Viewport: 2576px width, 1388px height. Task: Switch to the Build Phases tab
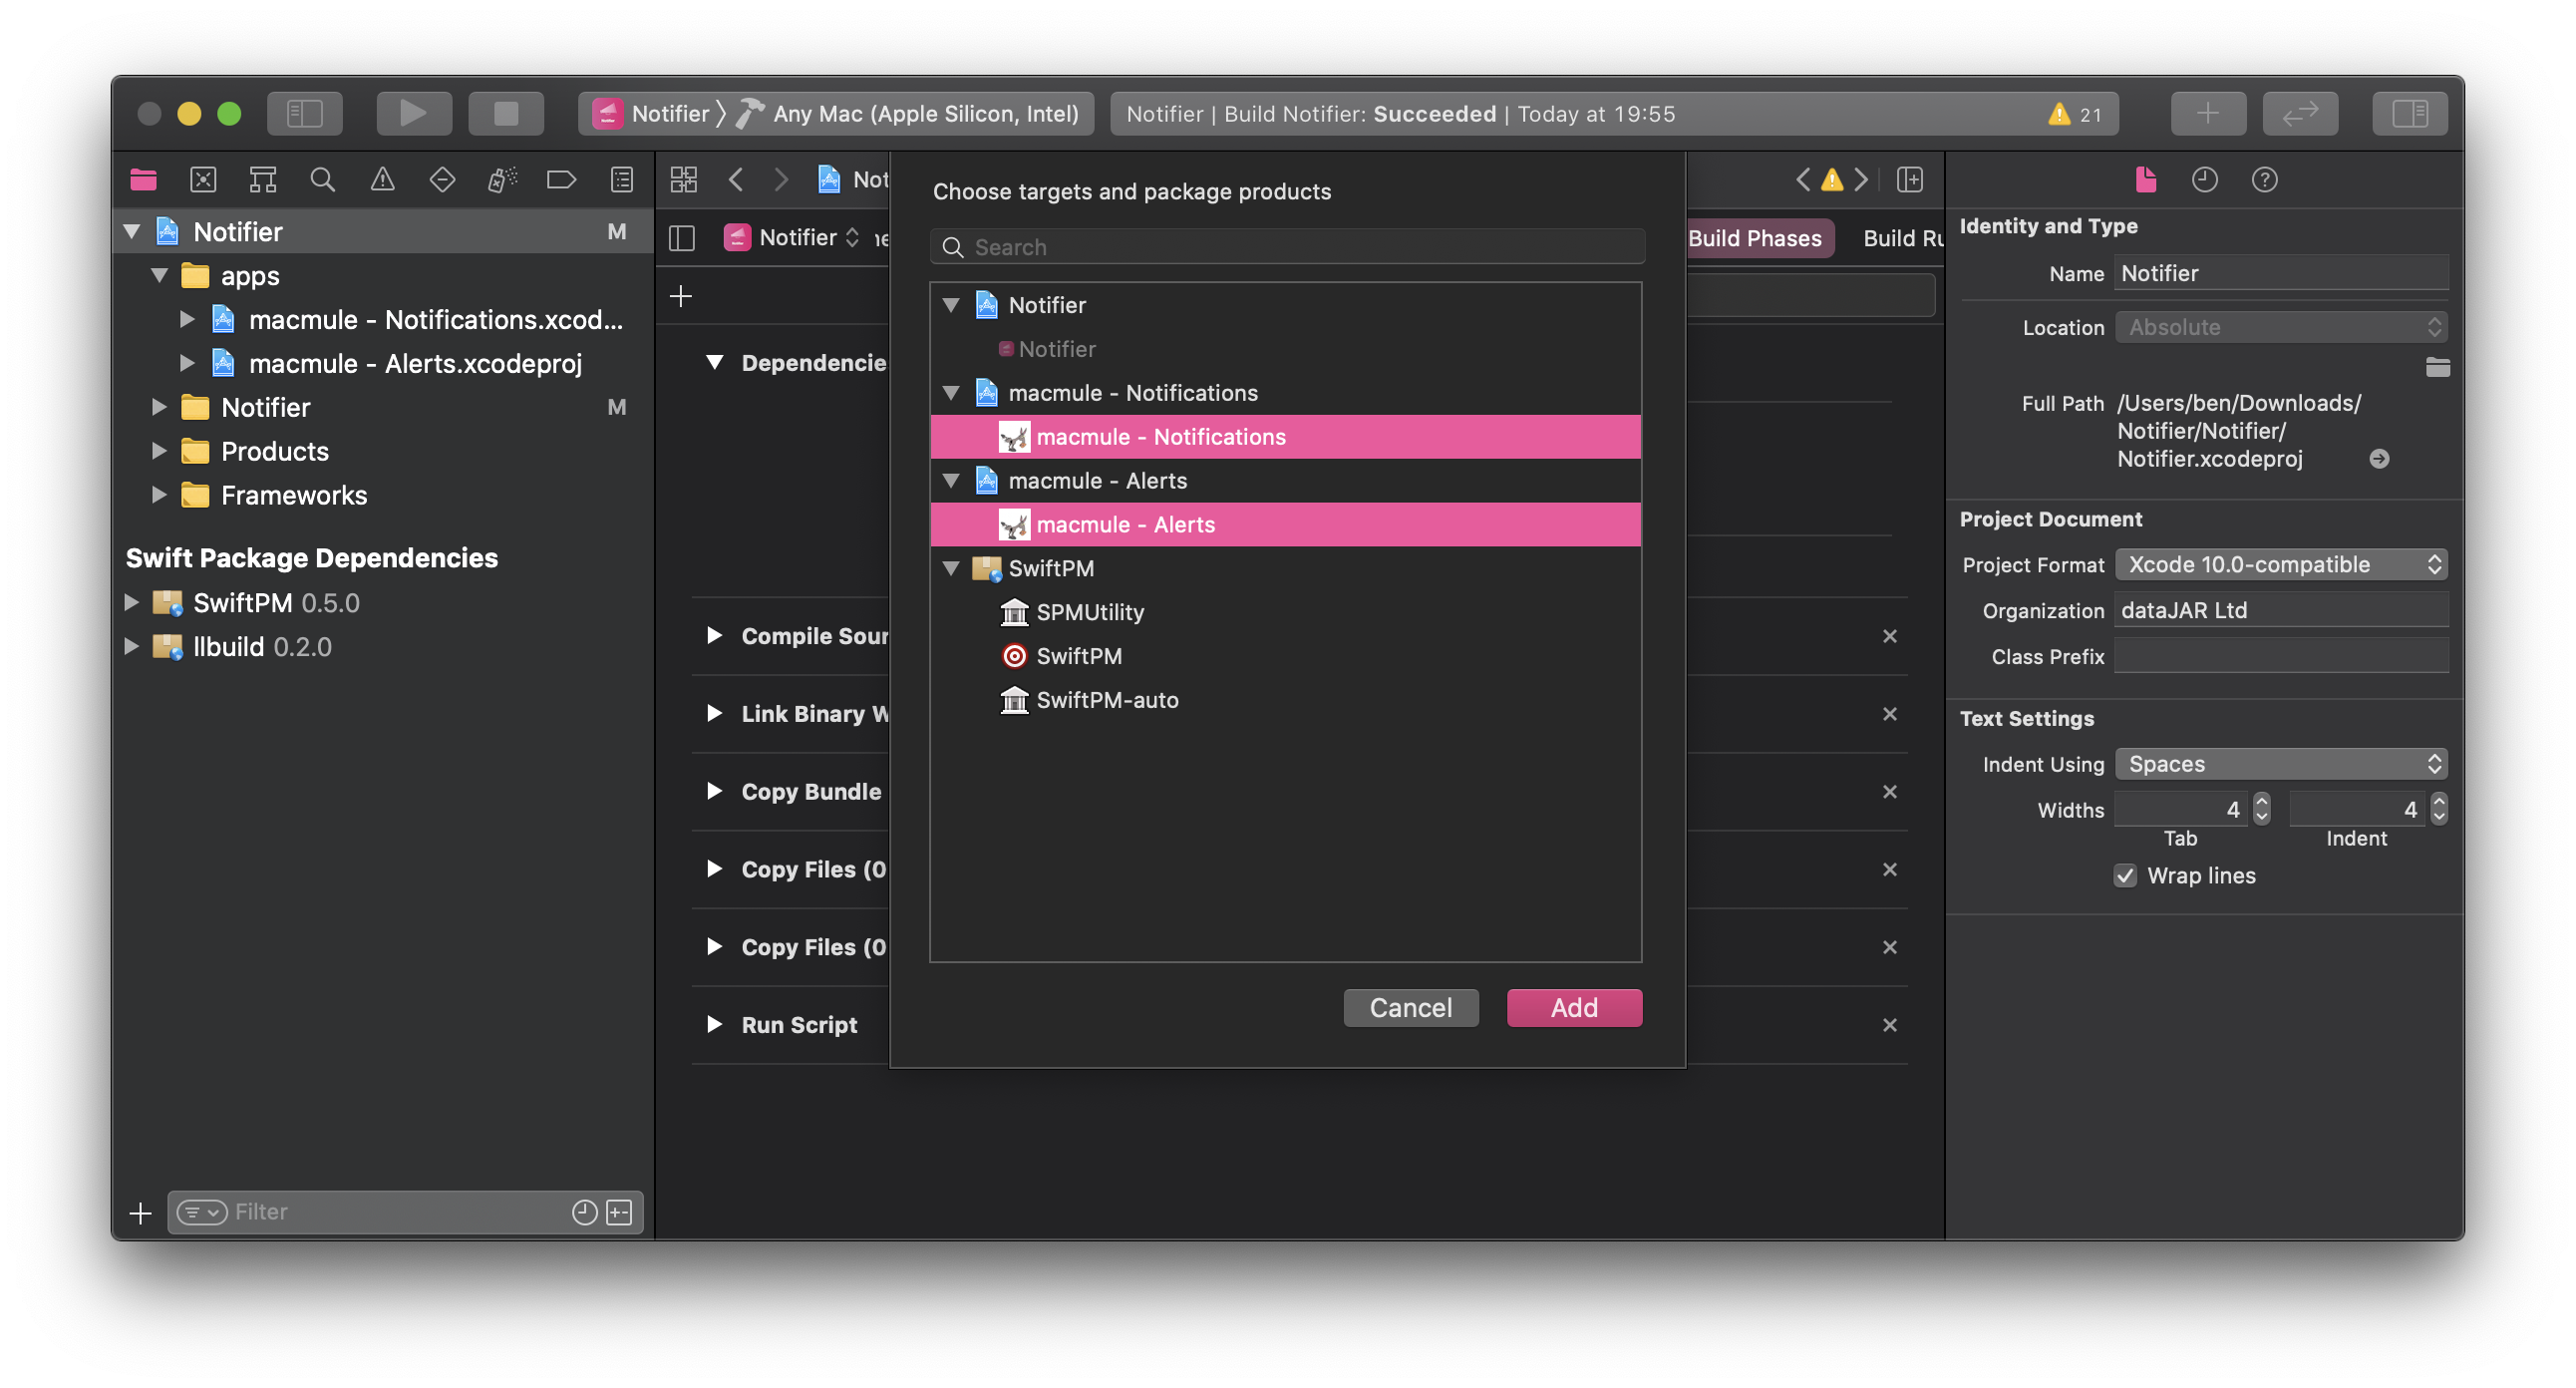coord(1755,238)
